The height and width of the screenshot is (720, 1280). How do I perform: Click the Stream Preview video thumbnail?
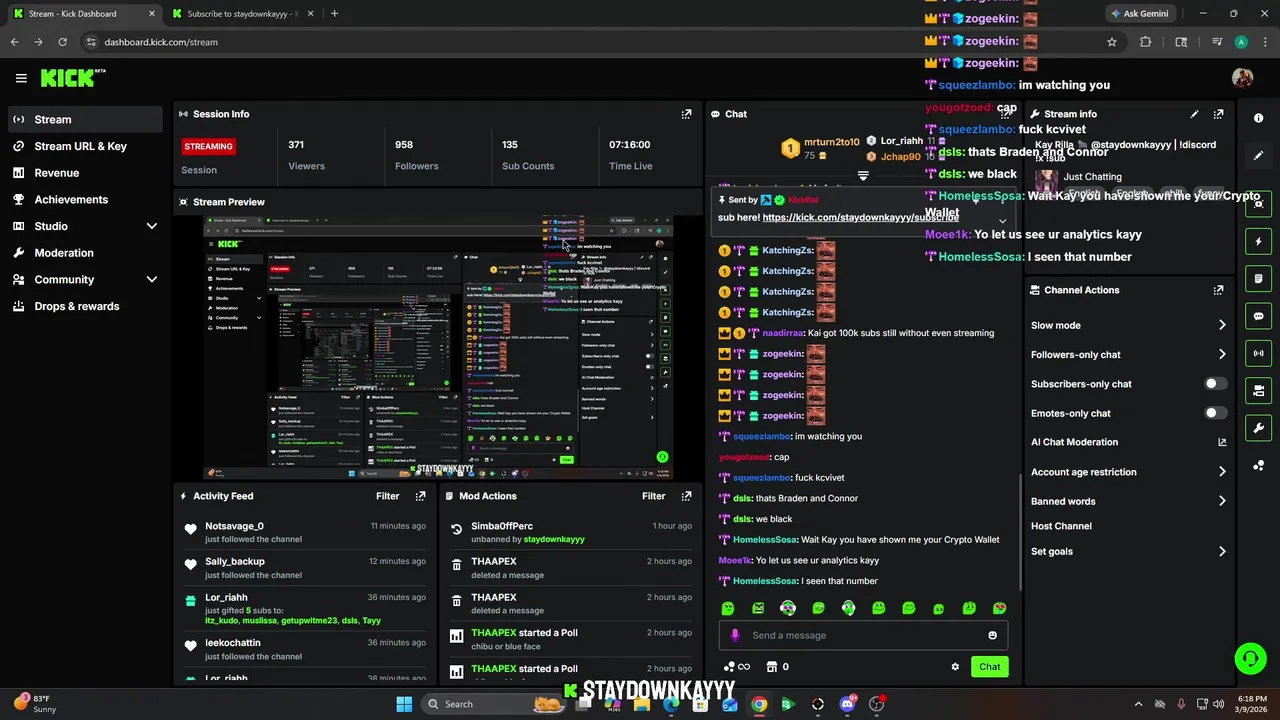pyautogui.click(x=438, y=346)
